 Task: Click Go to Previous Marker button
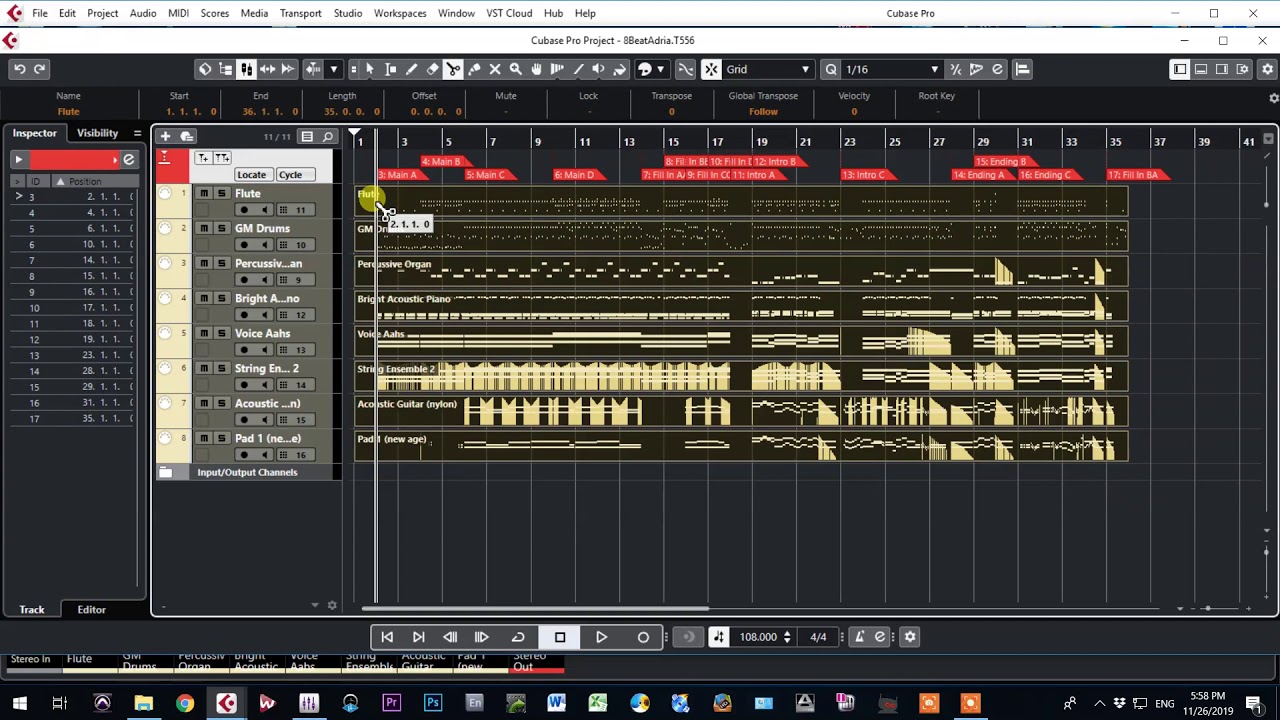(387, 637)
